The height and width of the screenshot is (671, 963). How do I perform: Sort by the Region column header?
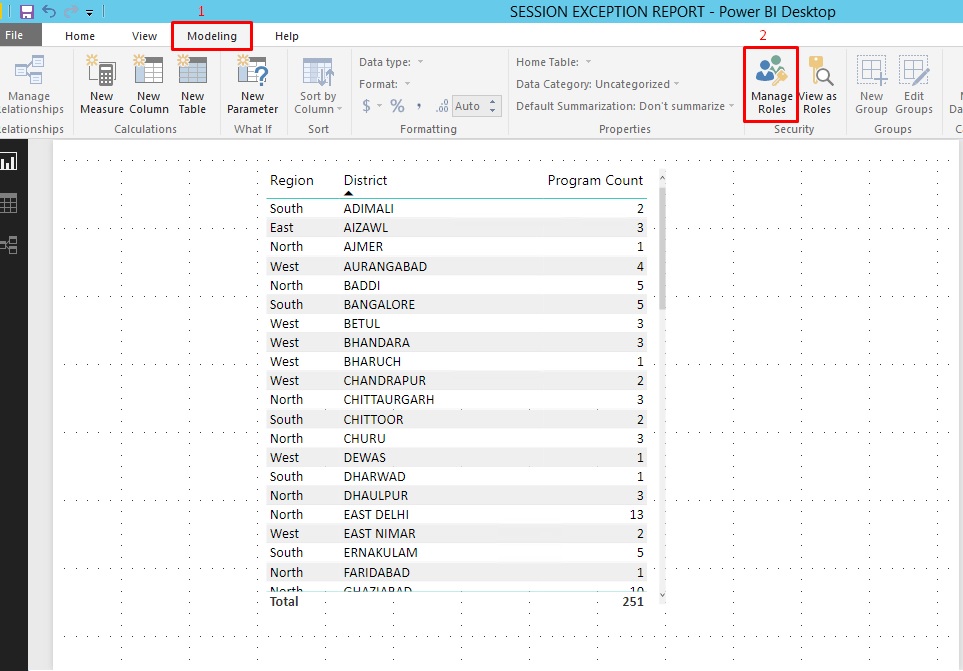coord(292,180)
